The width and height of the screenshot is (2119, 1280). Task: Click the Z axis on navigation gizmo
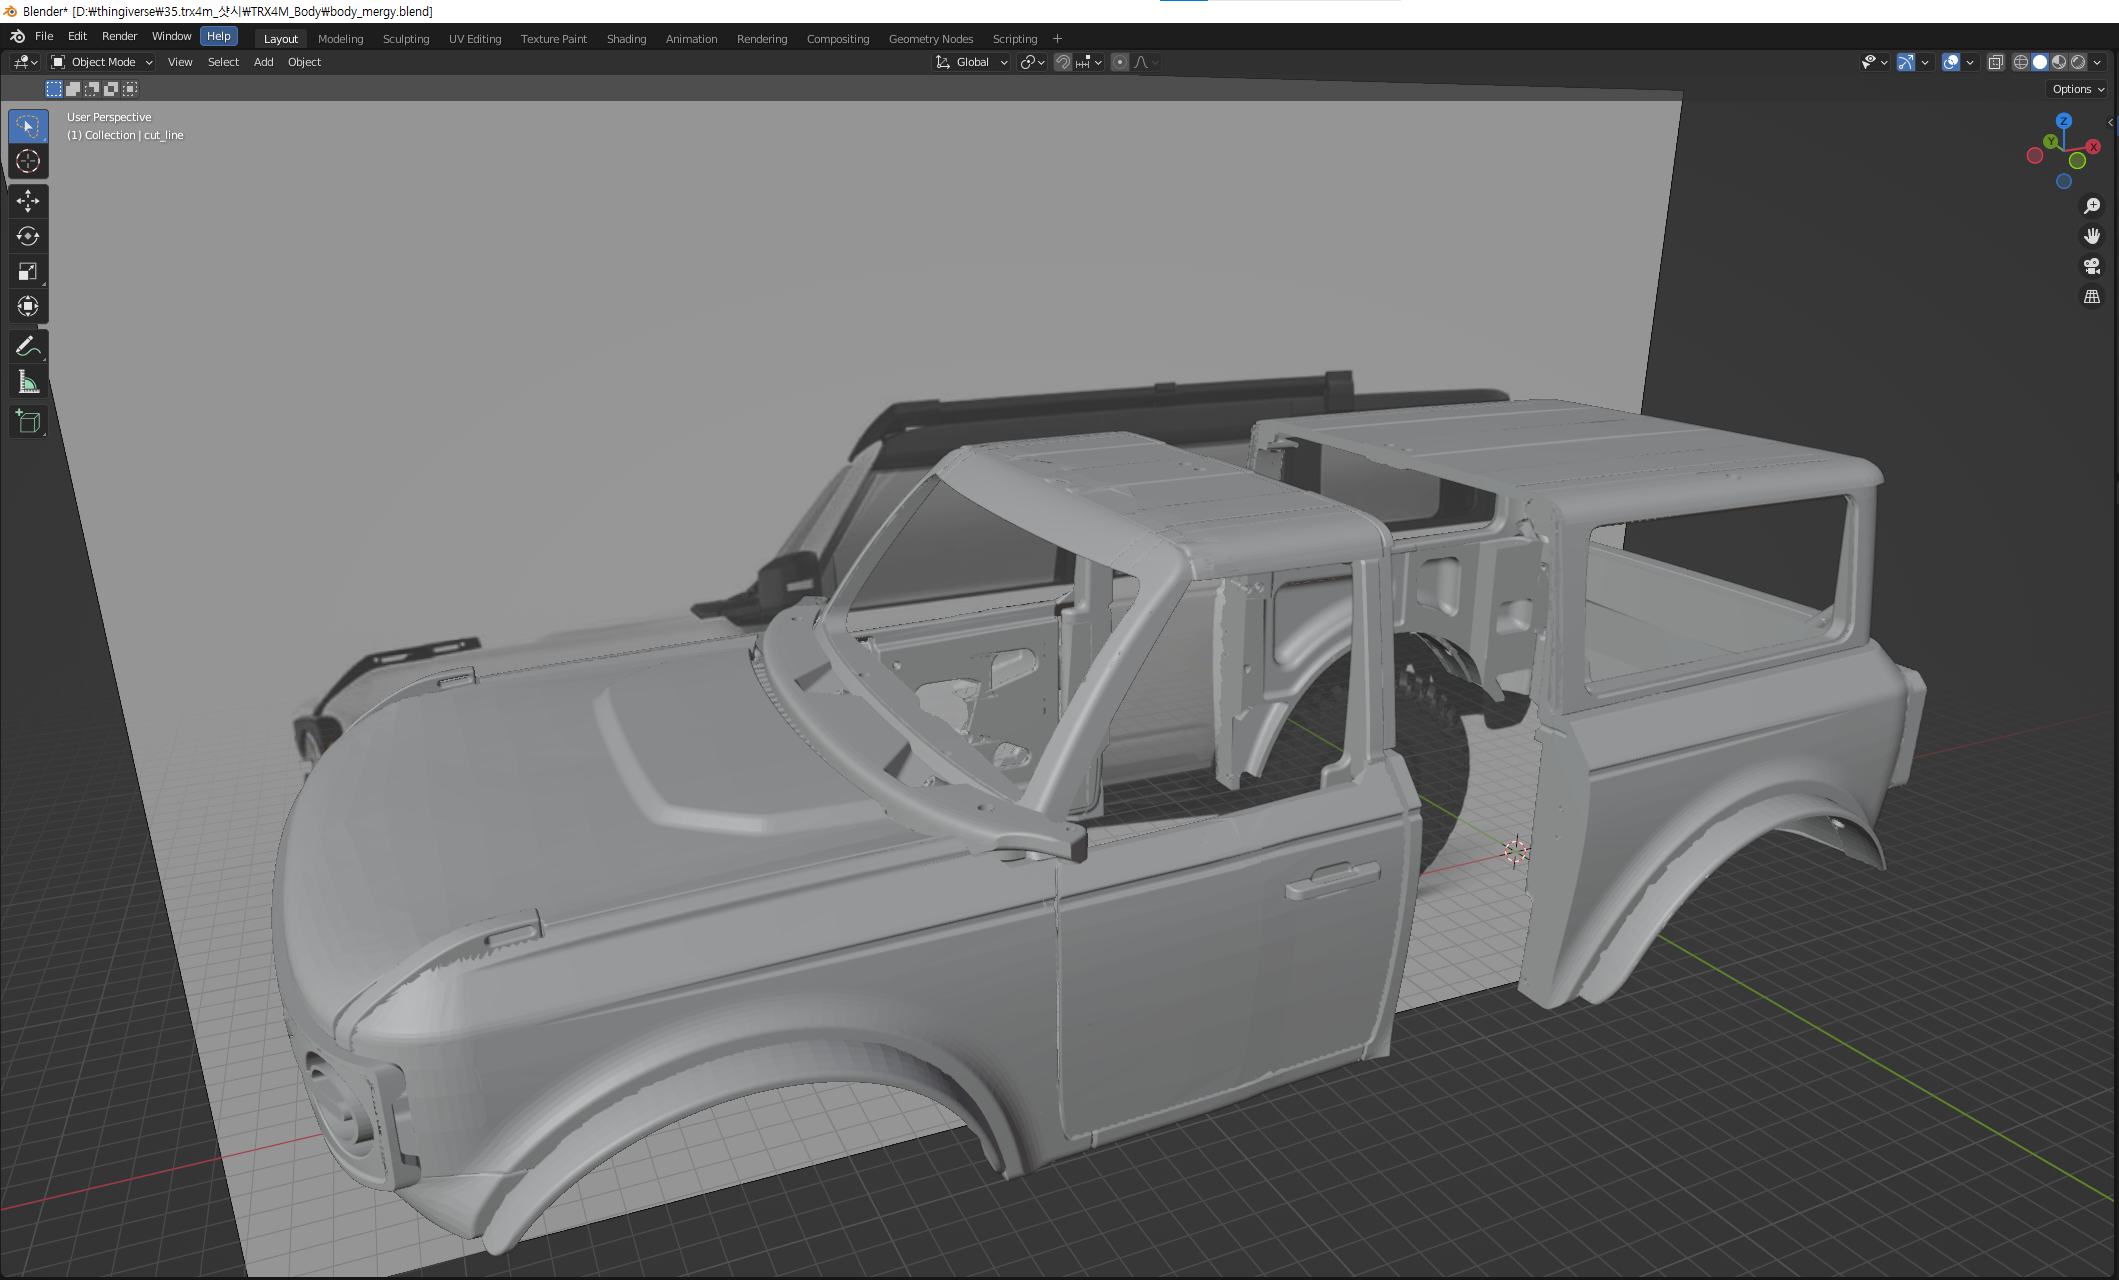[2063, 121]
